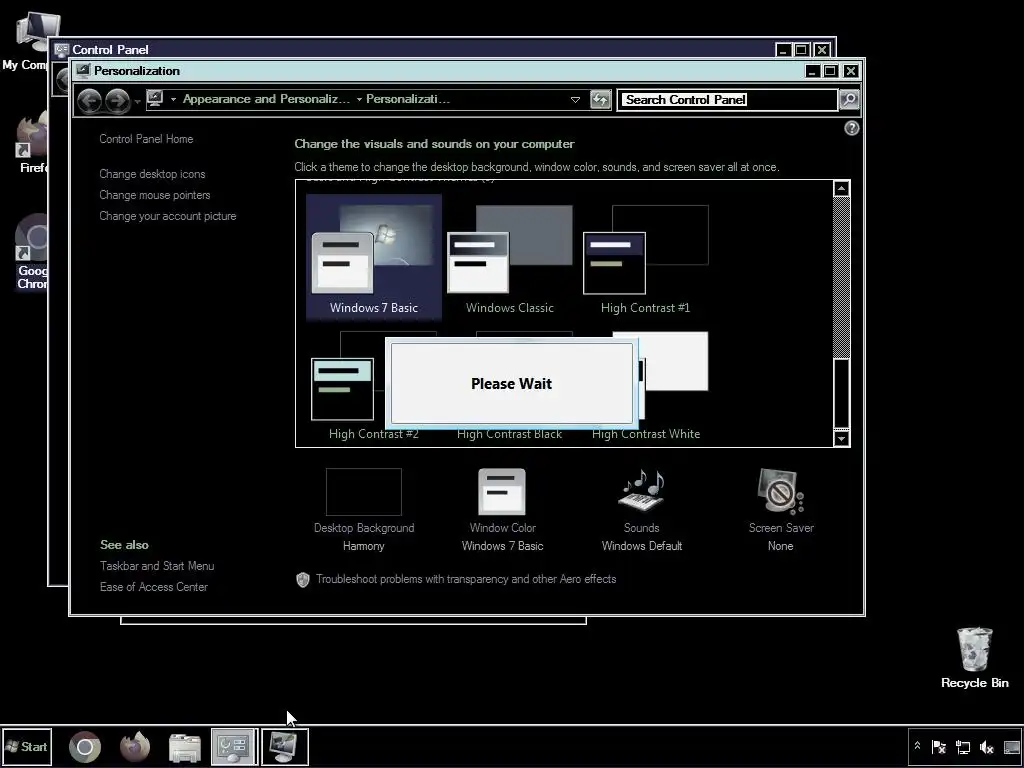Open Screen Saver settings icon

tap(781, 492)
